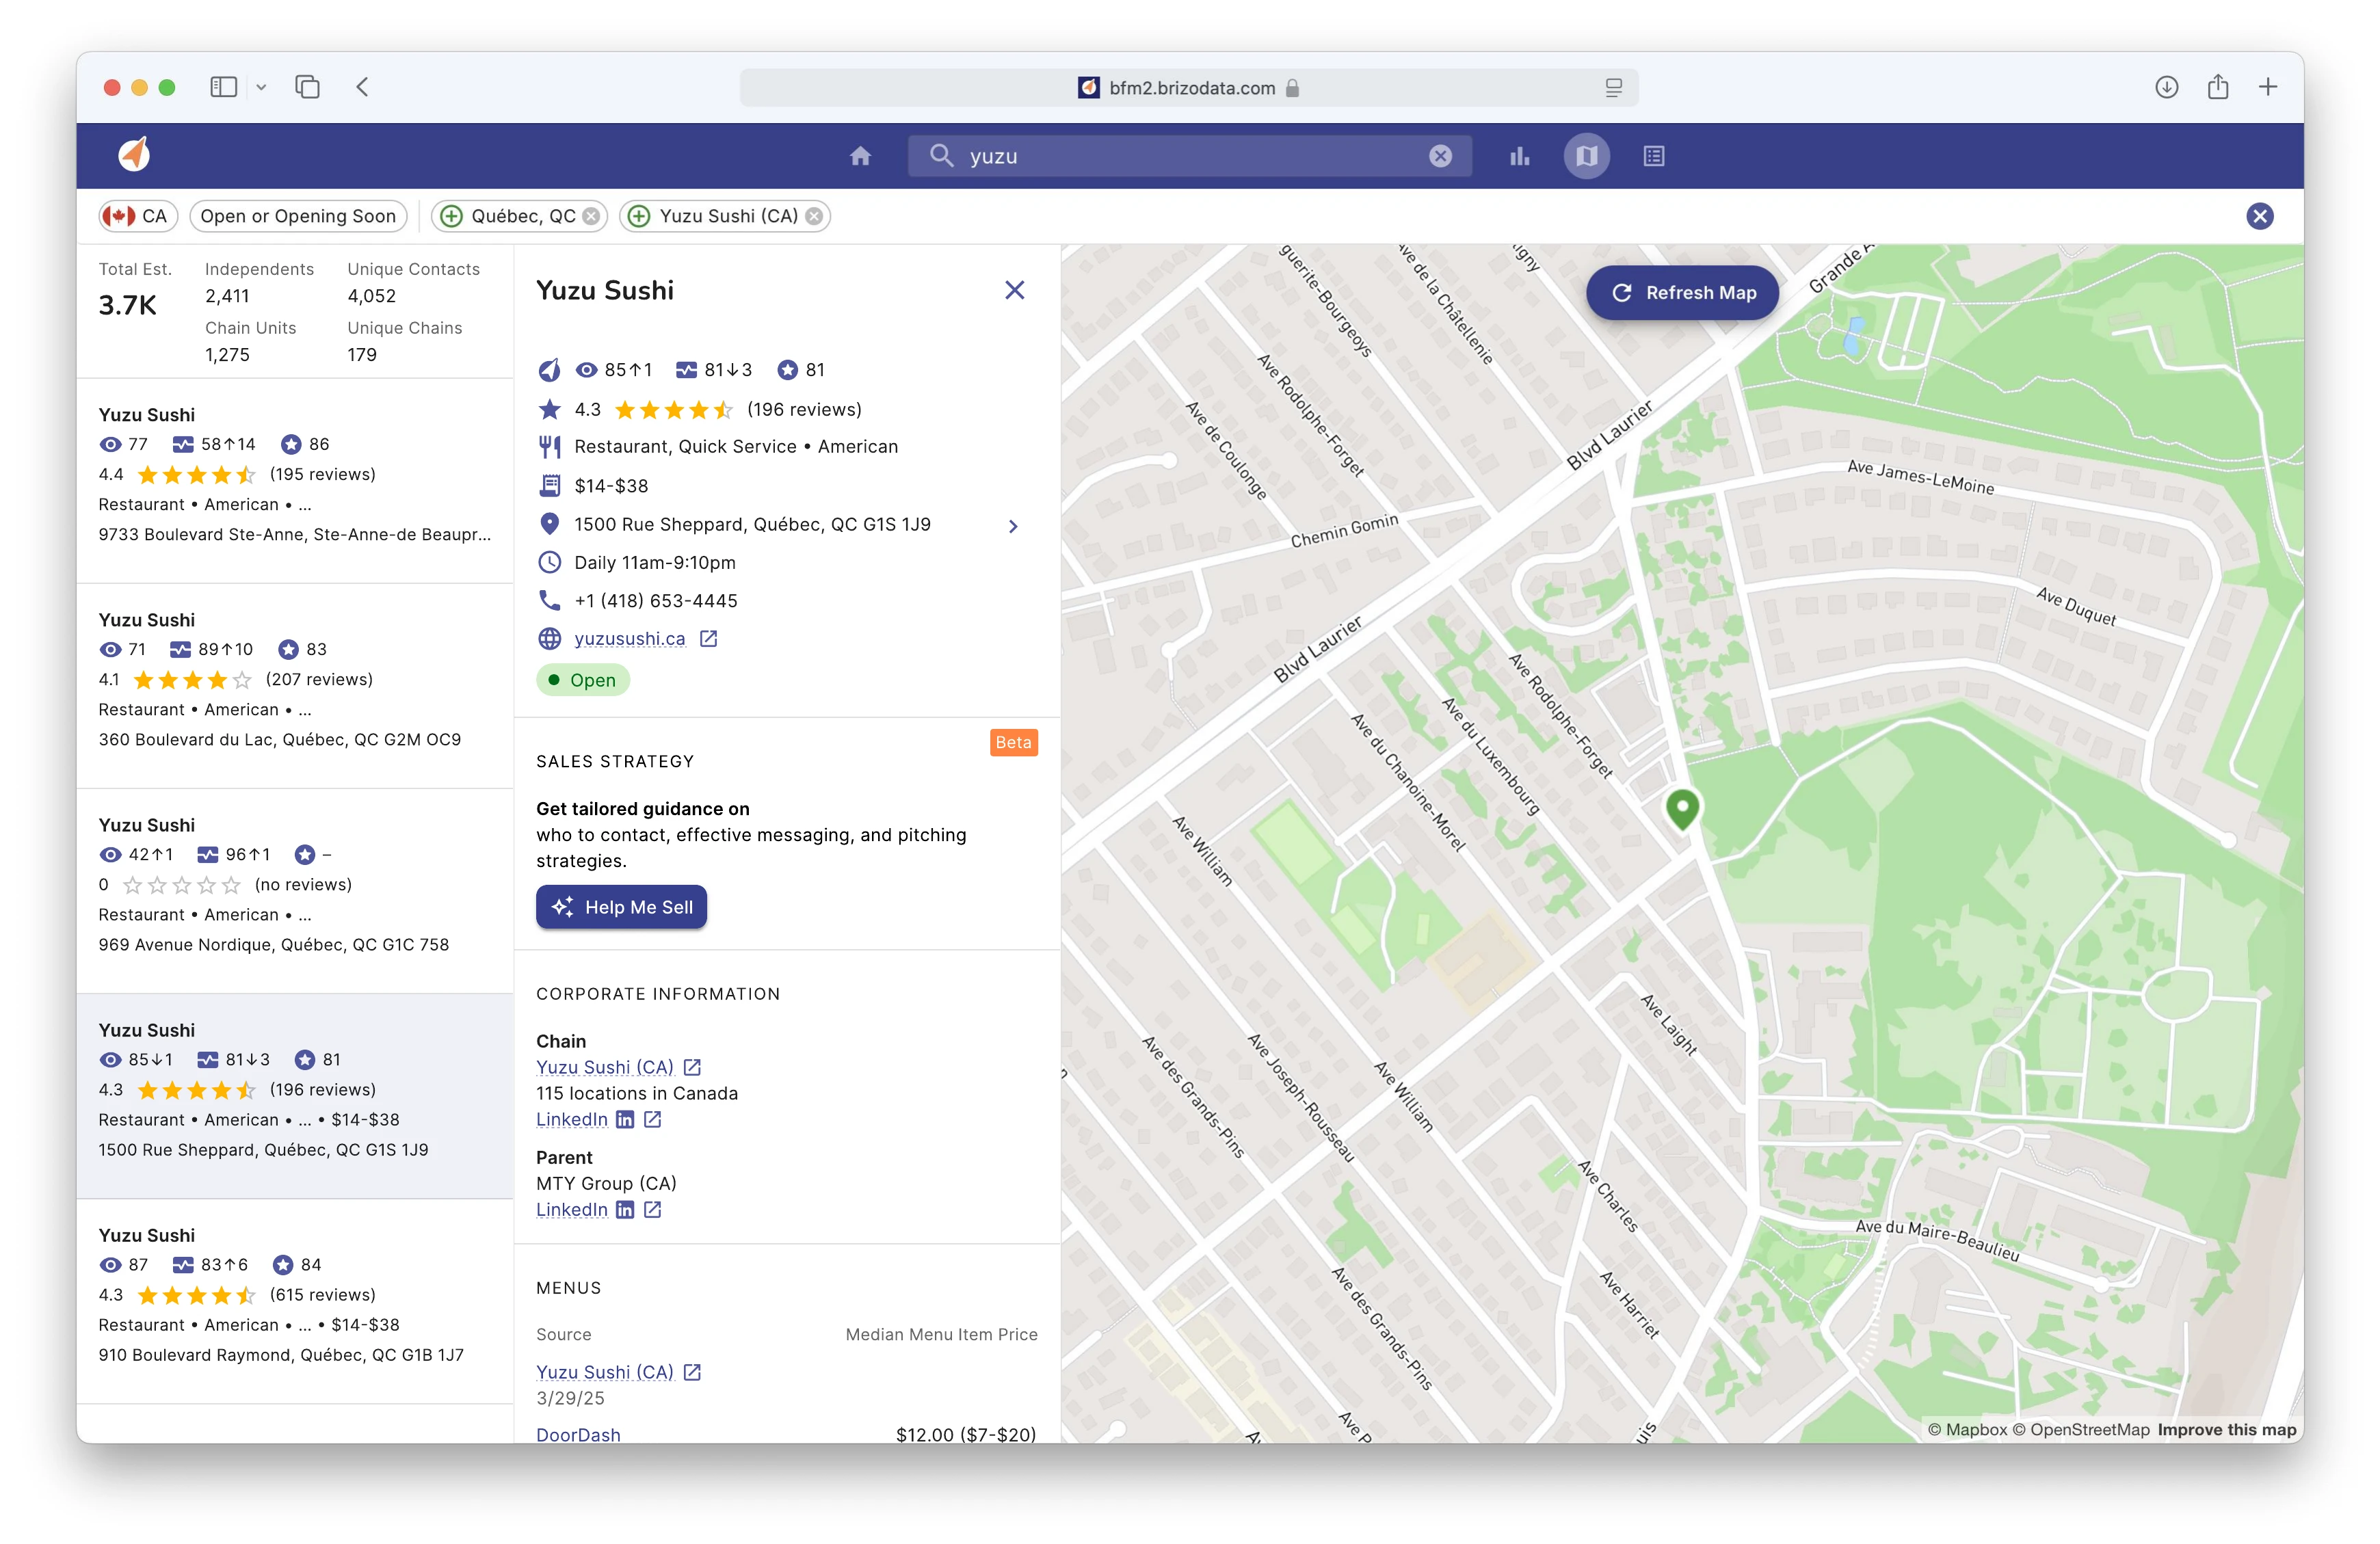Select Yuzu Sushi at 9733 Boulevard Ste-Anne
2380x1544 pixels.
click(295, 479)
